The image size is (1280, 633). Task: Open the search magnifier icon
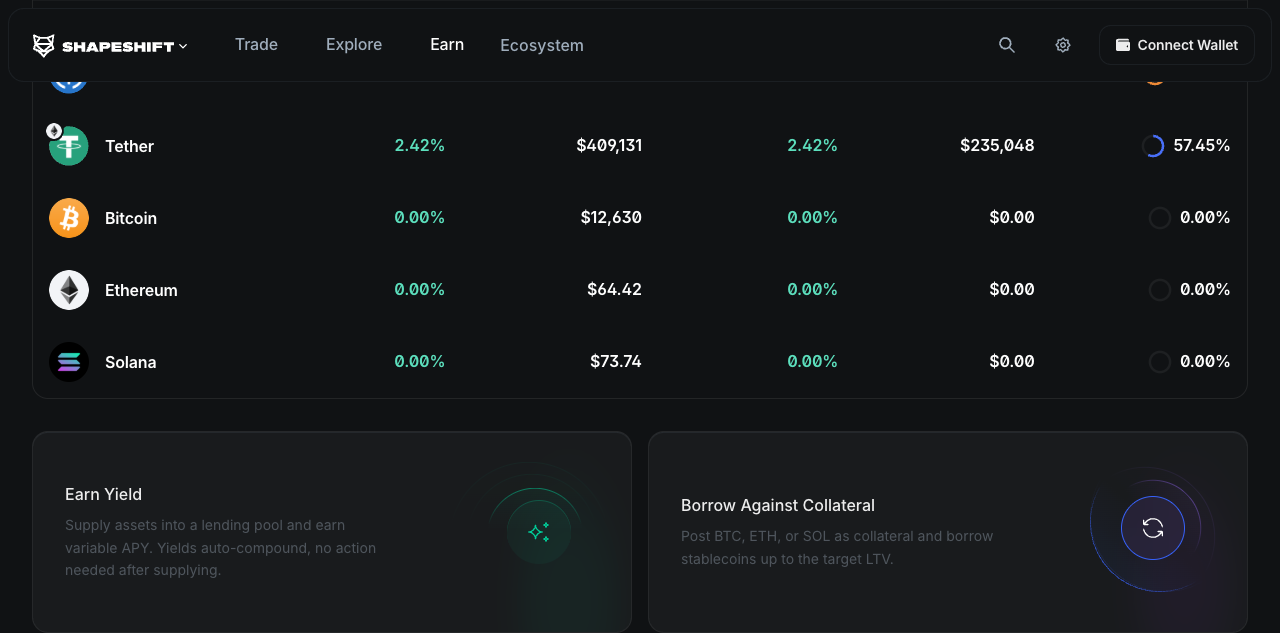pyautogui.click(x=1007, y=45)
